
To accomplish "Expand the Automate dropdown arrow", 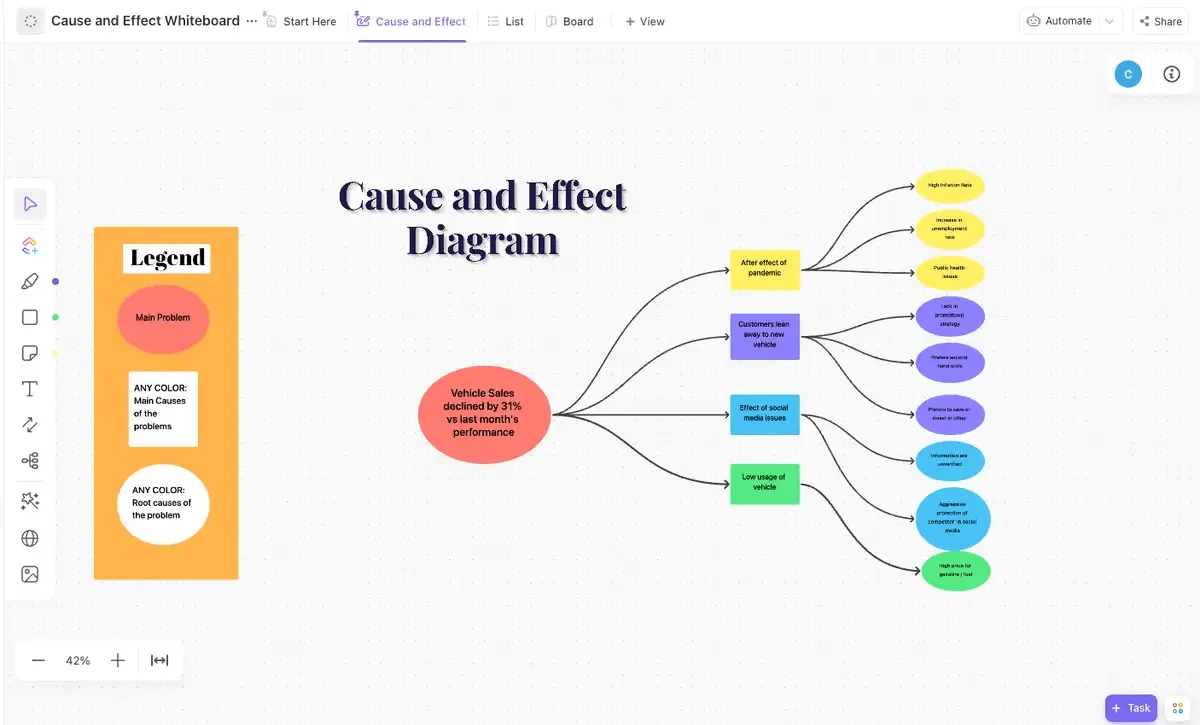I will [x=1110, y=21].
